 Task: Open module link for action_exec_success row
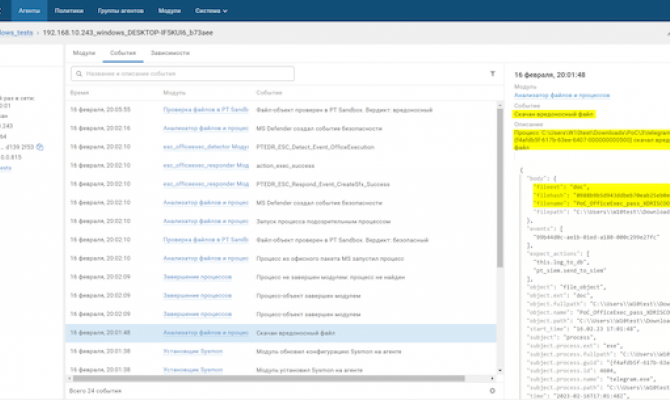point(206,165)
